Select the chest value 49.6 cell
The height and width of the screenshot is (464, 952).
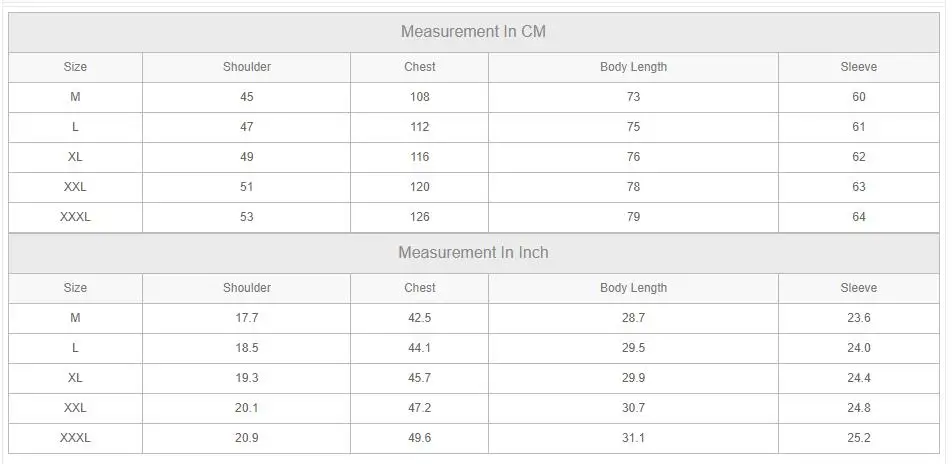[x=420, y=438]
